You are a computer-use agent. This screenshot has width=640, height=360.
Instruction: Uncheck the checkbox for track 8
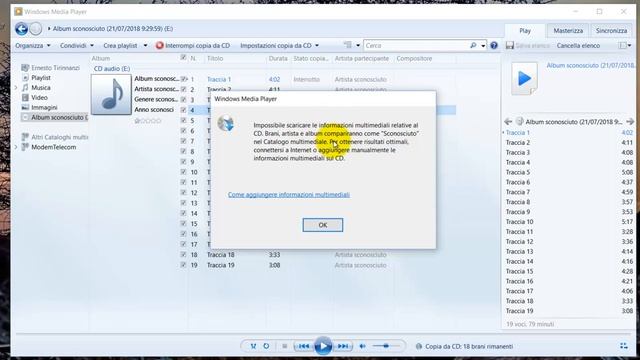point(183,151)
